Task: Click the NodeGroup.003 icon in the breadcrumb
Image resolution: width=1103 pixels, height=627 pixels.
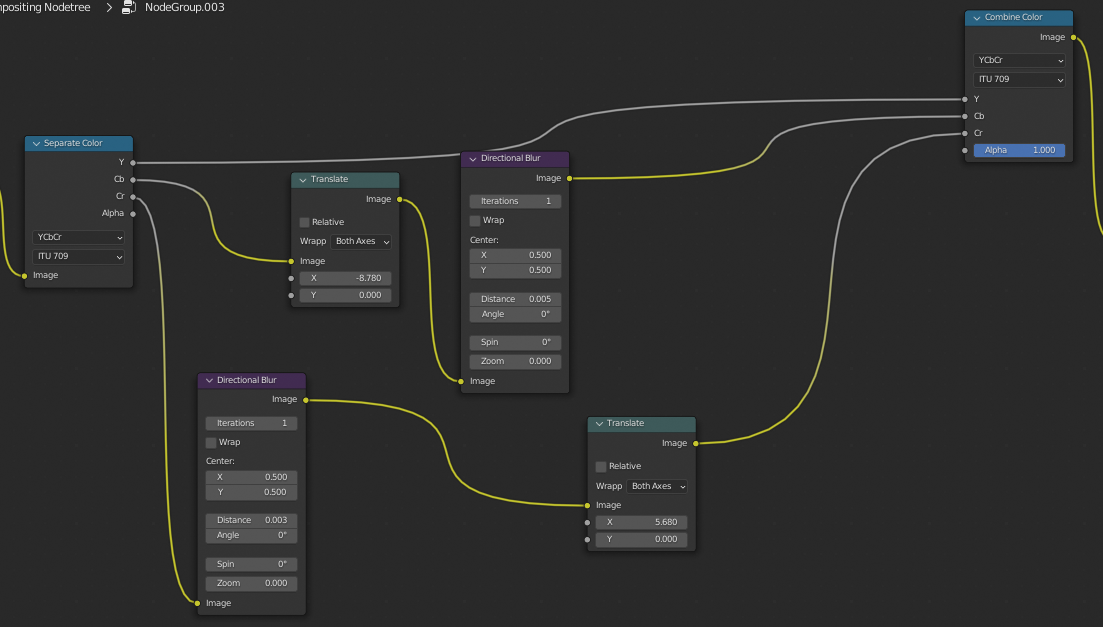Action: coord(129,7)
